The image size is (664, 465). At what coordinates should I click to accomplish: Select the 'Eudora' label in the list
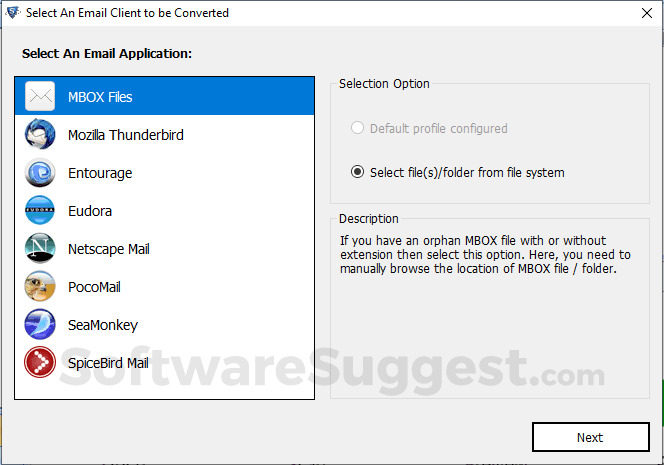pyautogui.click(x=90, y=211)
